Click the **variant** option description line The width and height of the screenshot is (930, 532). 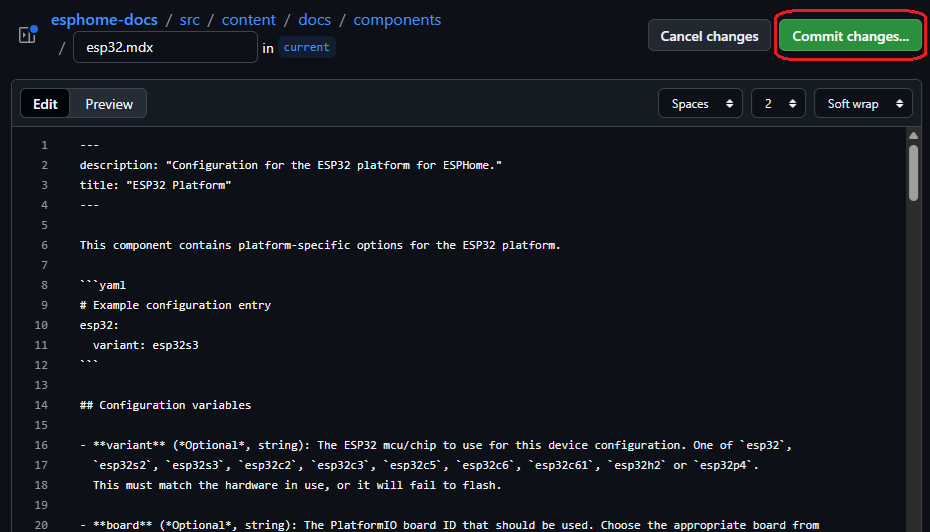436,445
